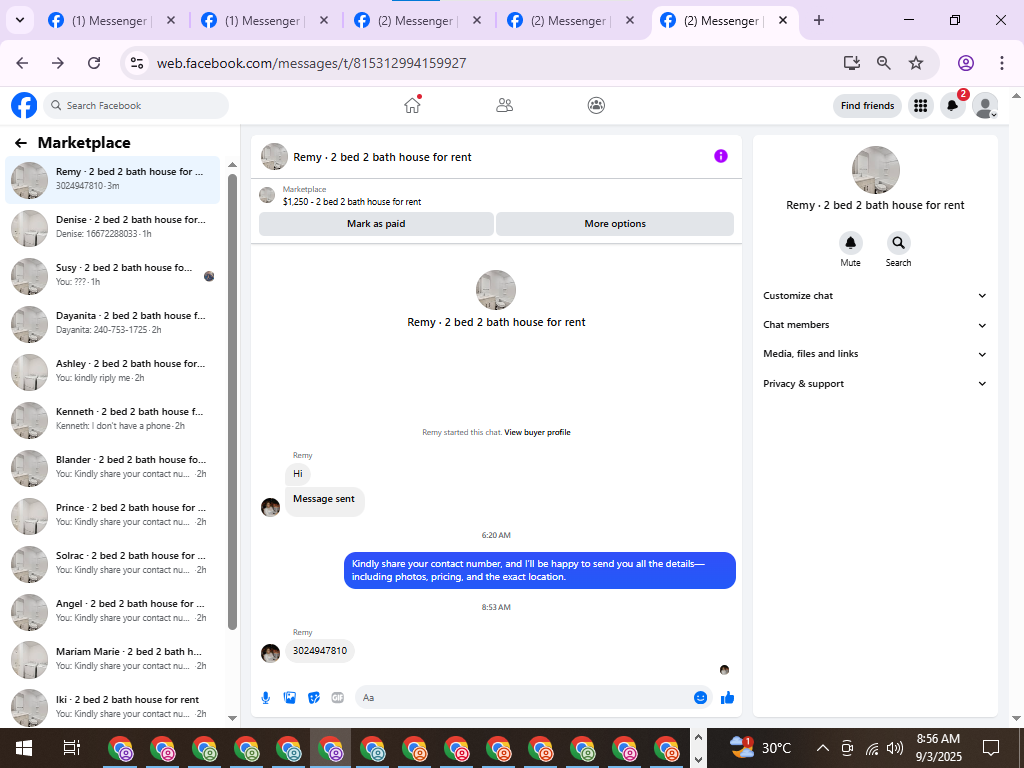Reload the page in browser toolbar
Viewport: 1024px width, 768px height.
(x=94, y=63)
